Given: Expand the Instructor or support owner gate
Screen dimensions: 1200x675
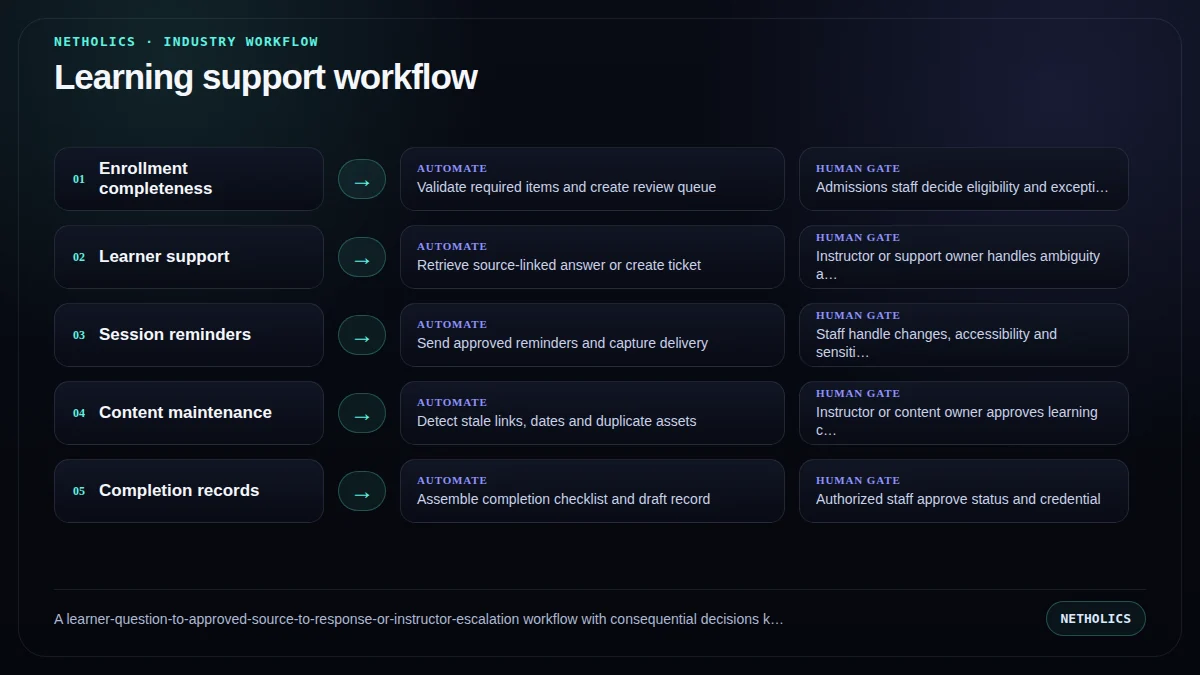Looking at the screenshot, I should (964, 257).
